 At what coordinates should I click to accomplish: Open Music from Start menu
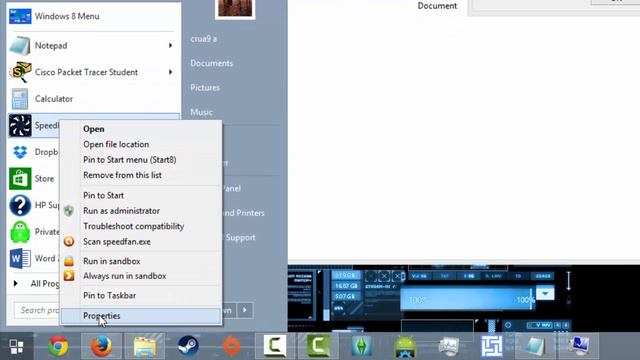pos(201,112)
